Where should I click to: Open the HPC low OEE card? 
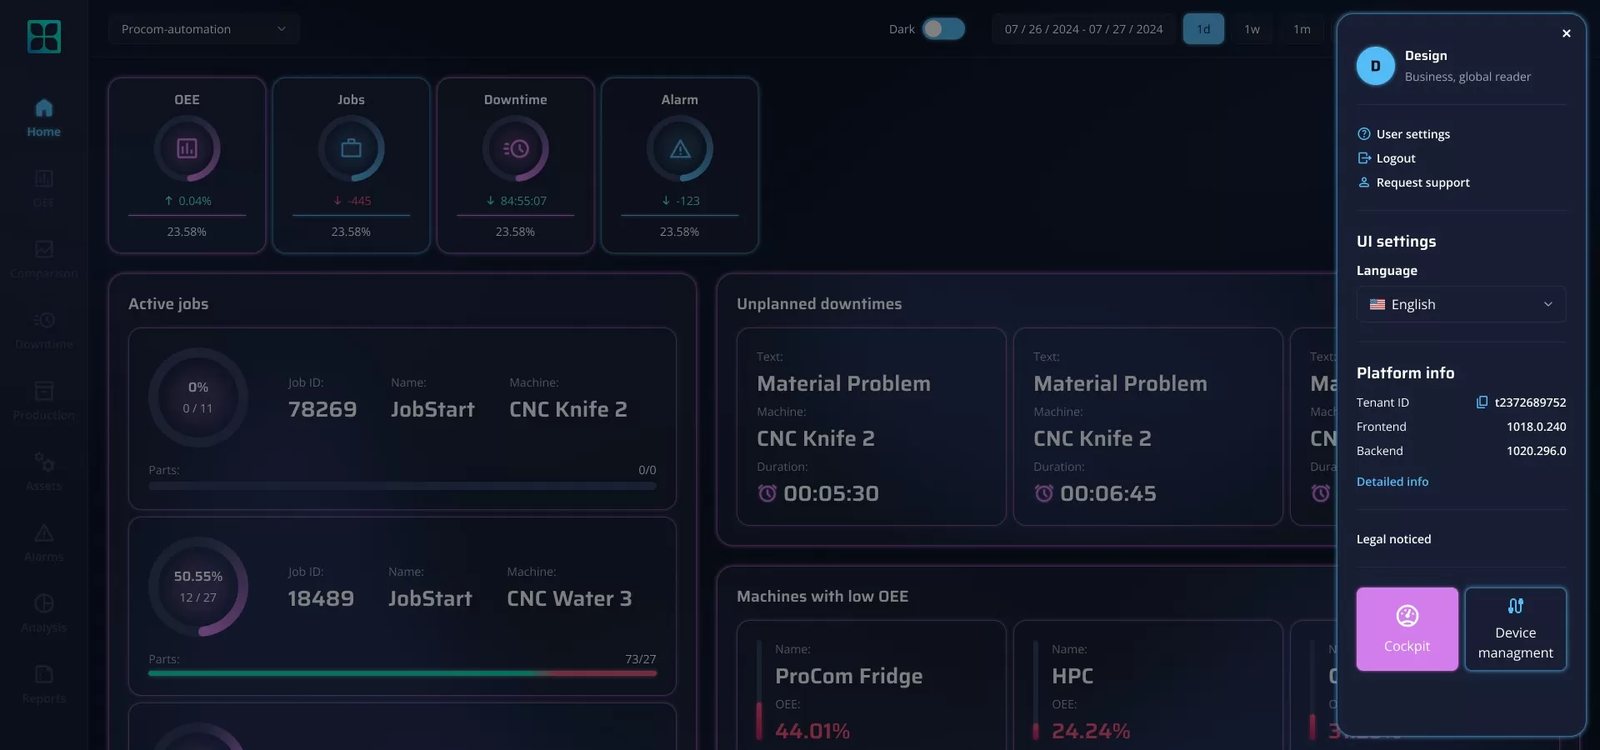click(x=1148, y=685)
